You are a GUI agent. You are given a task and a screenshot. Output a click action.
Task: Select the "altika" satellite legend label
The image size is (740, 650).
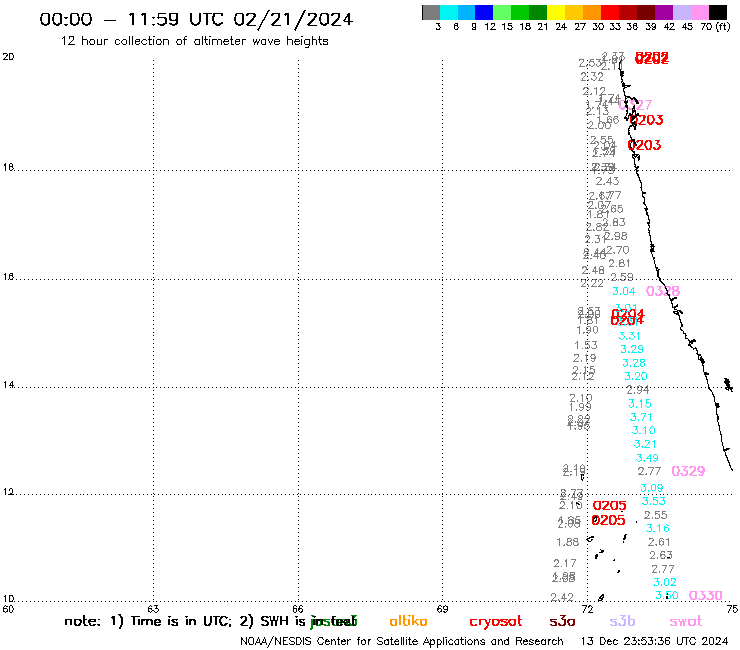(x=408, y=621)
